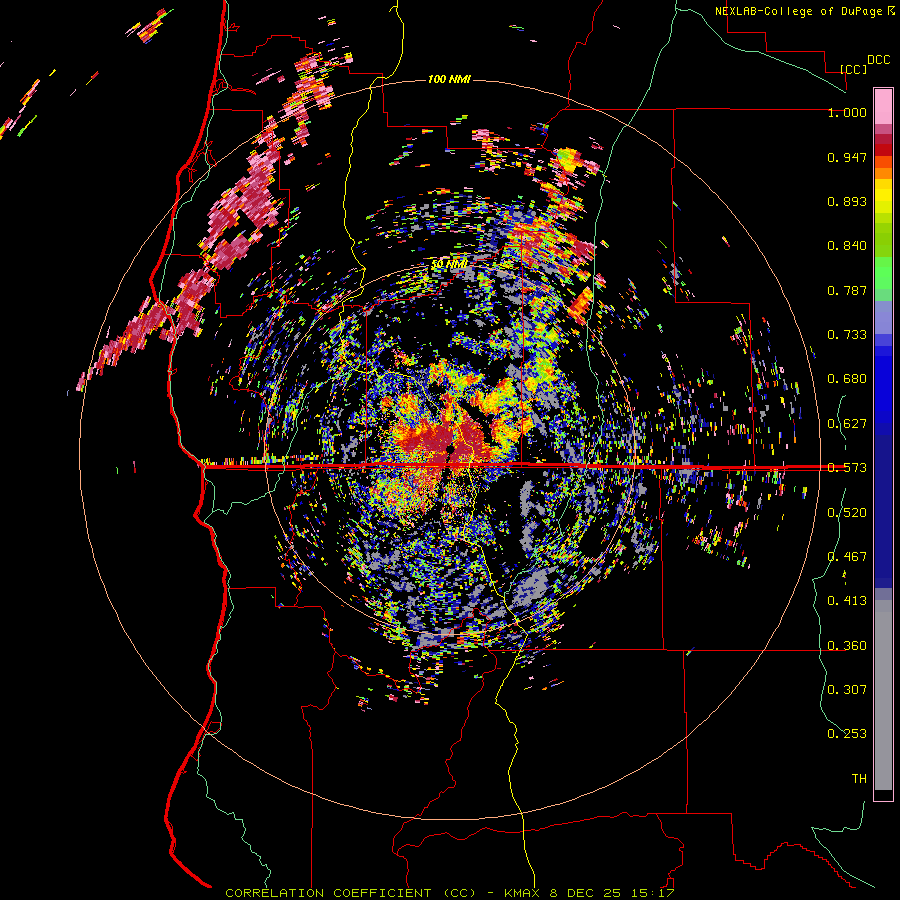Select the 1.000 scale value
The width and height of the screenshot is (900, 900).
tap(847, 112)
